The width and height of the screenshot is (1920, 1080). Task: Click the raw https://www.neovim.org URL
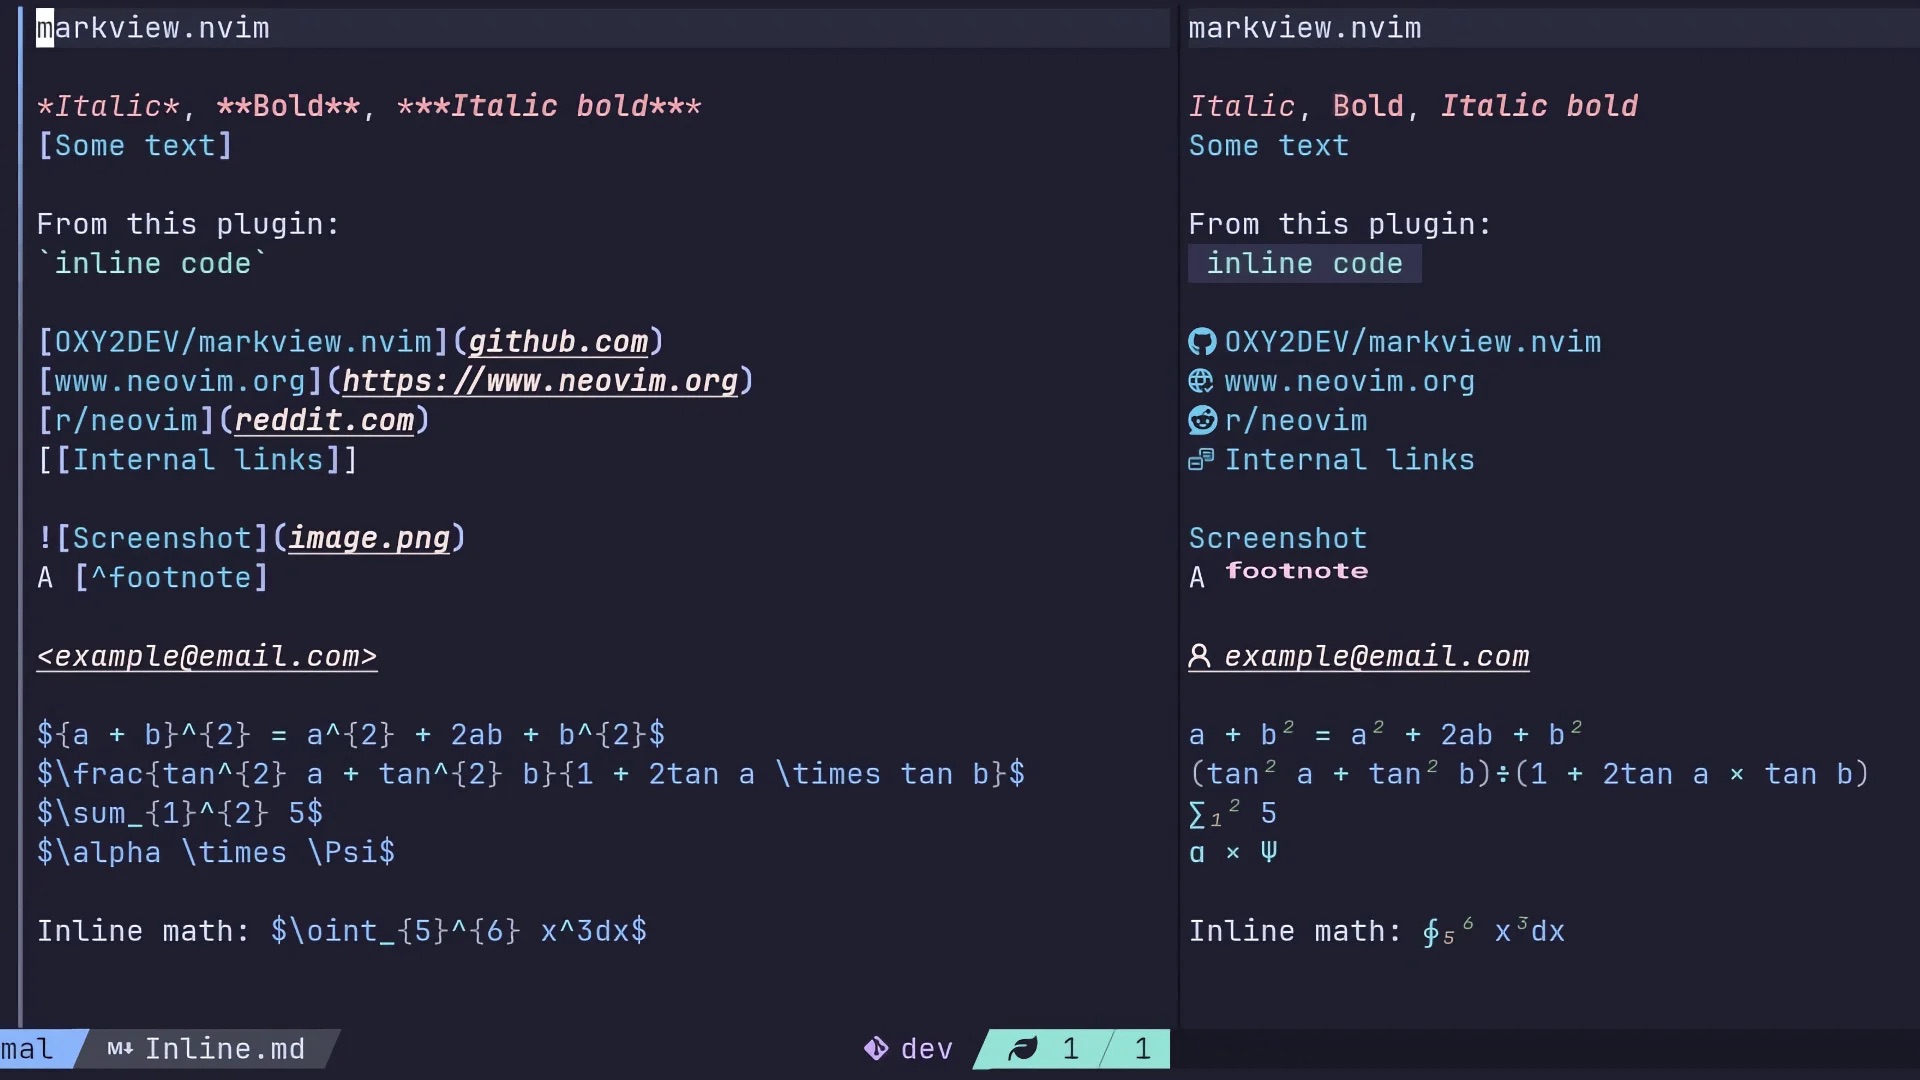click(540, 381)
